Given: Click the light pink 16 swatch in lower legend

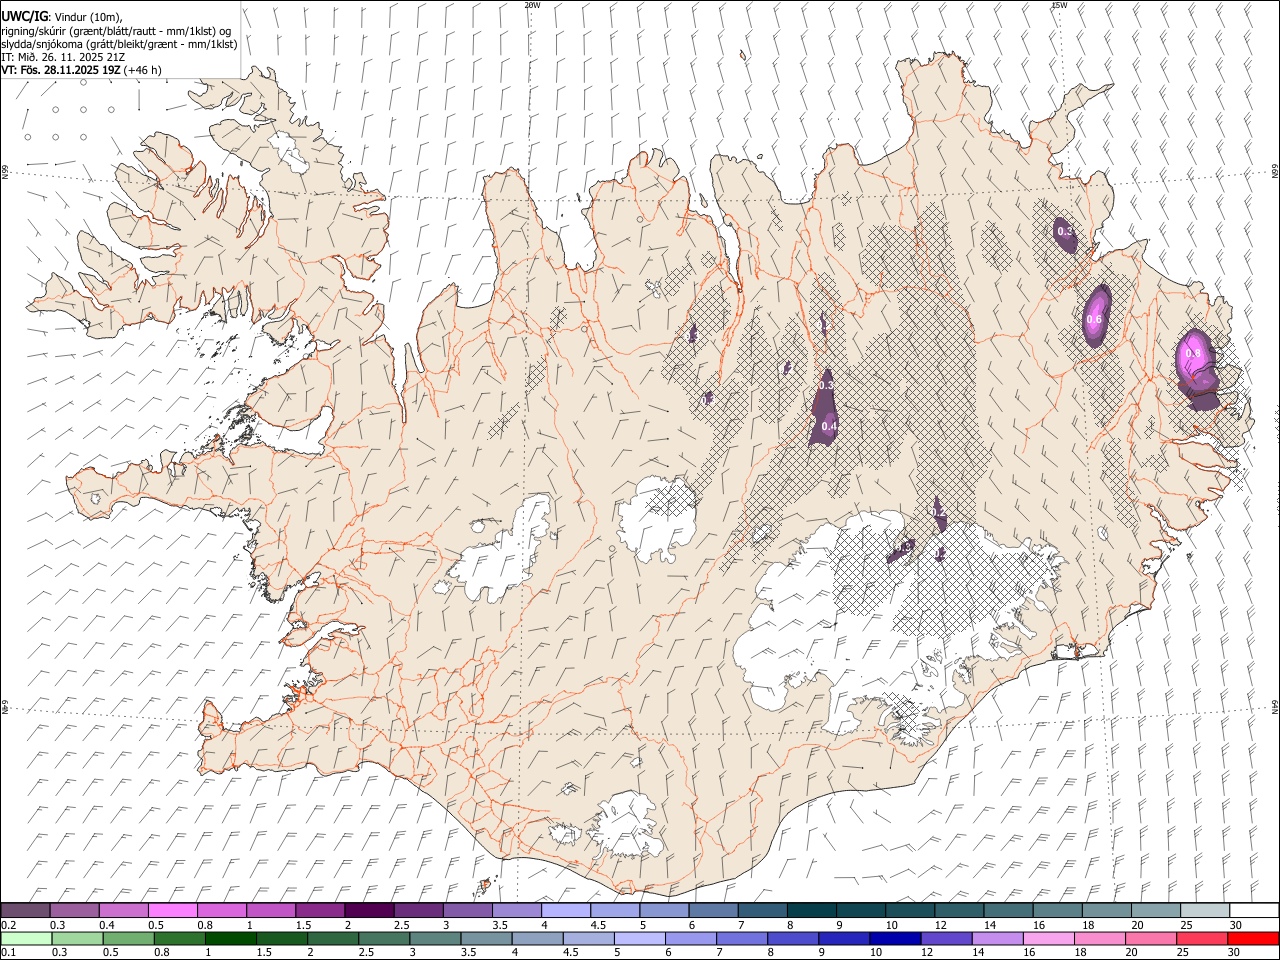Looking at the screenshot, I should pyautogui.click(x=1048, y=939).
